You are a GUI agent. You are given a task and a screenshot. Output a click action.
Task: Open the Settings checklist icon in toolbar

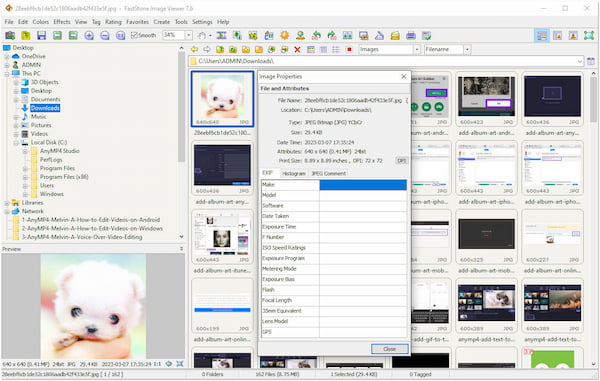pos(427,36)
